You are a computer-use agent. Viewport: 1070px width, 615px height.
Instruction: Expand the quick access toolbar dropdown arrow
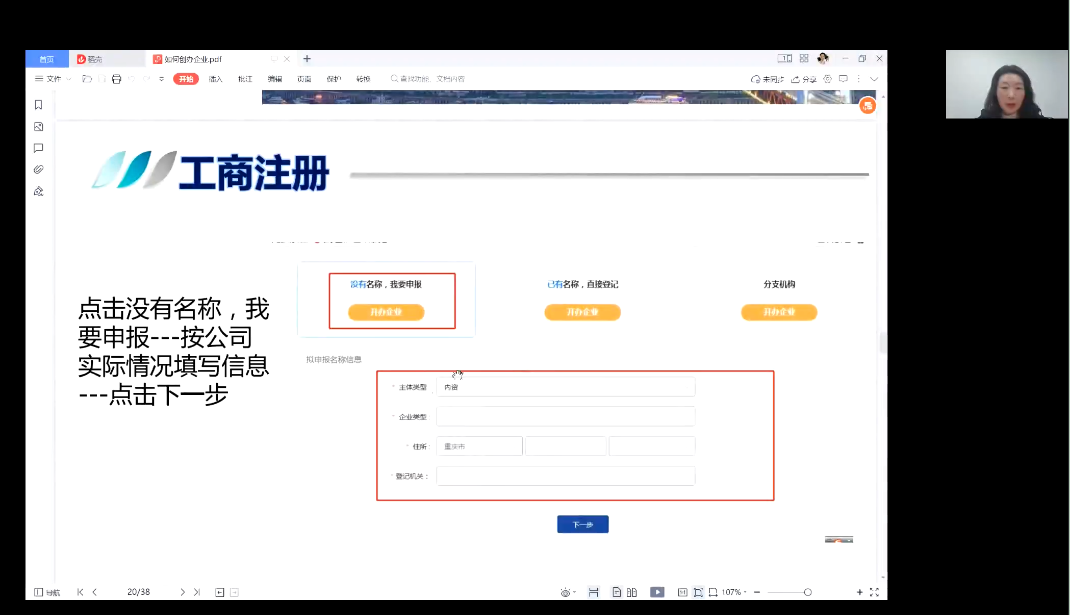[x=162, y=79]
